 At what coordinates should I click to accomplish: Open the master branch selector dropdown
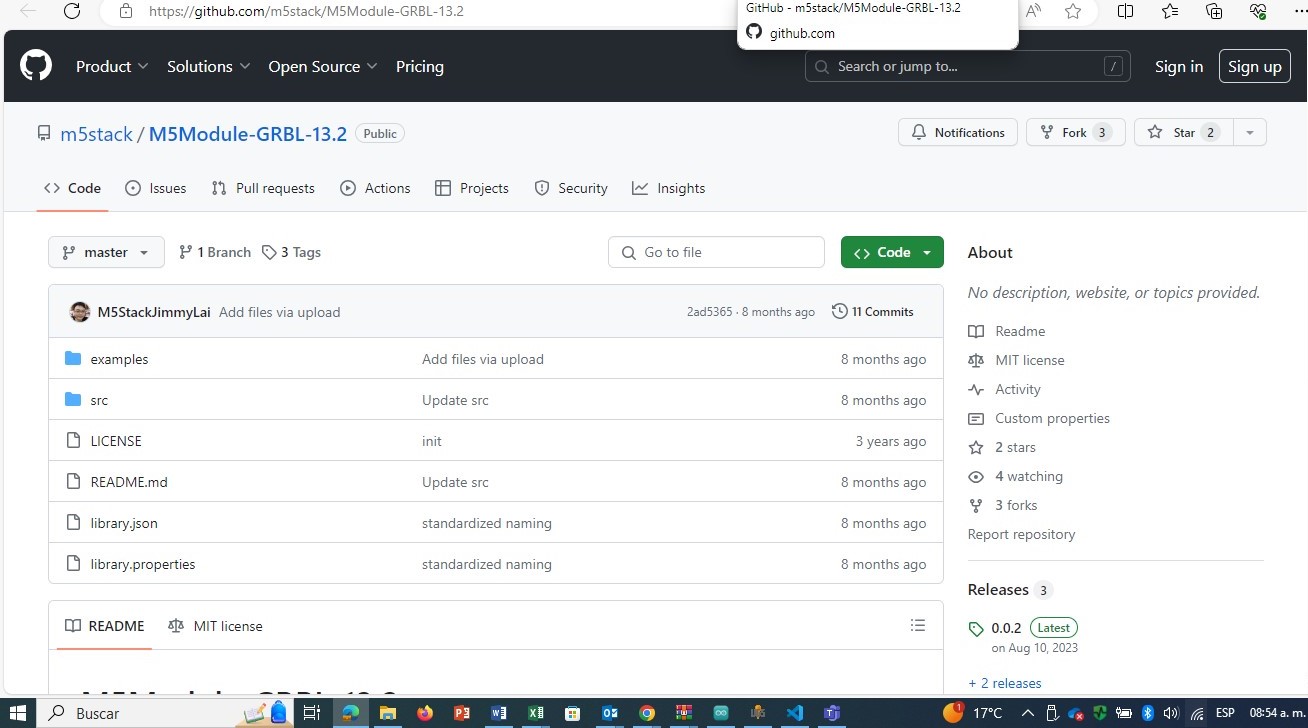point(106,252)
